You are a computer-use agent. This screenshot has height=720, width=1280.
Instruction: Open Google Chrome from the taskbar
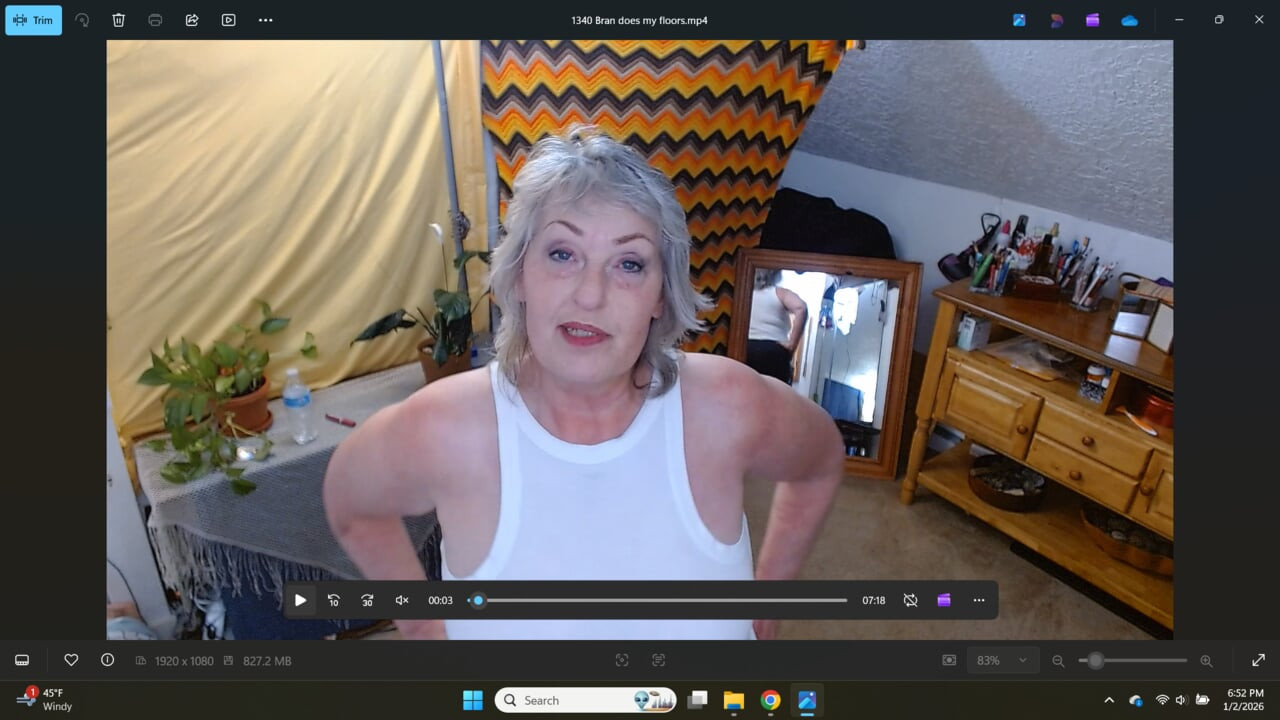tap(770, 700)
